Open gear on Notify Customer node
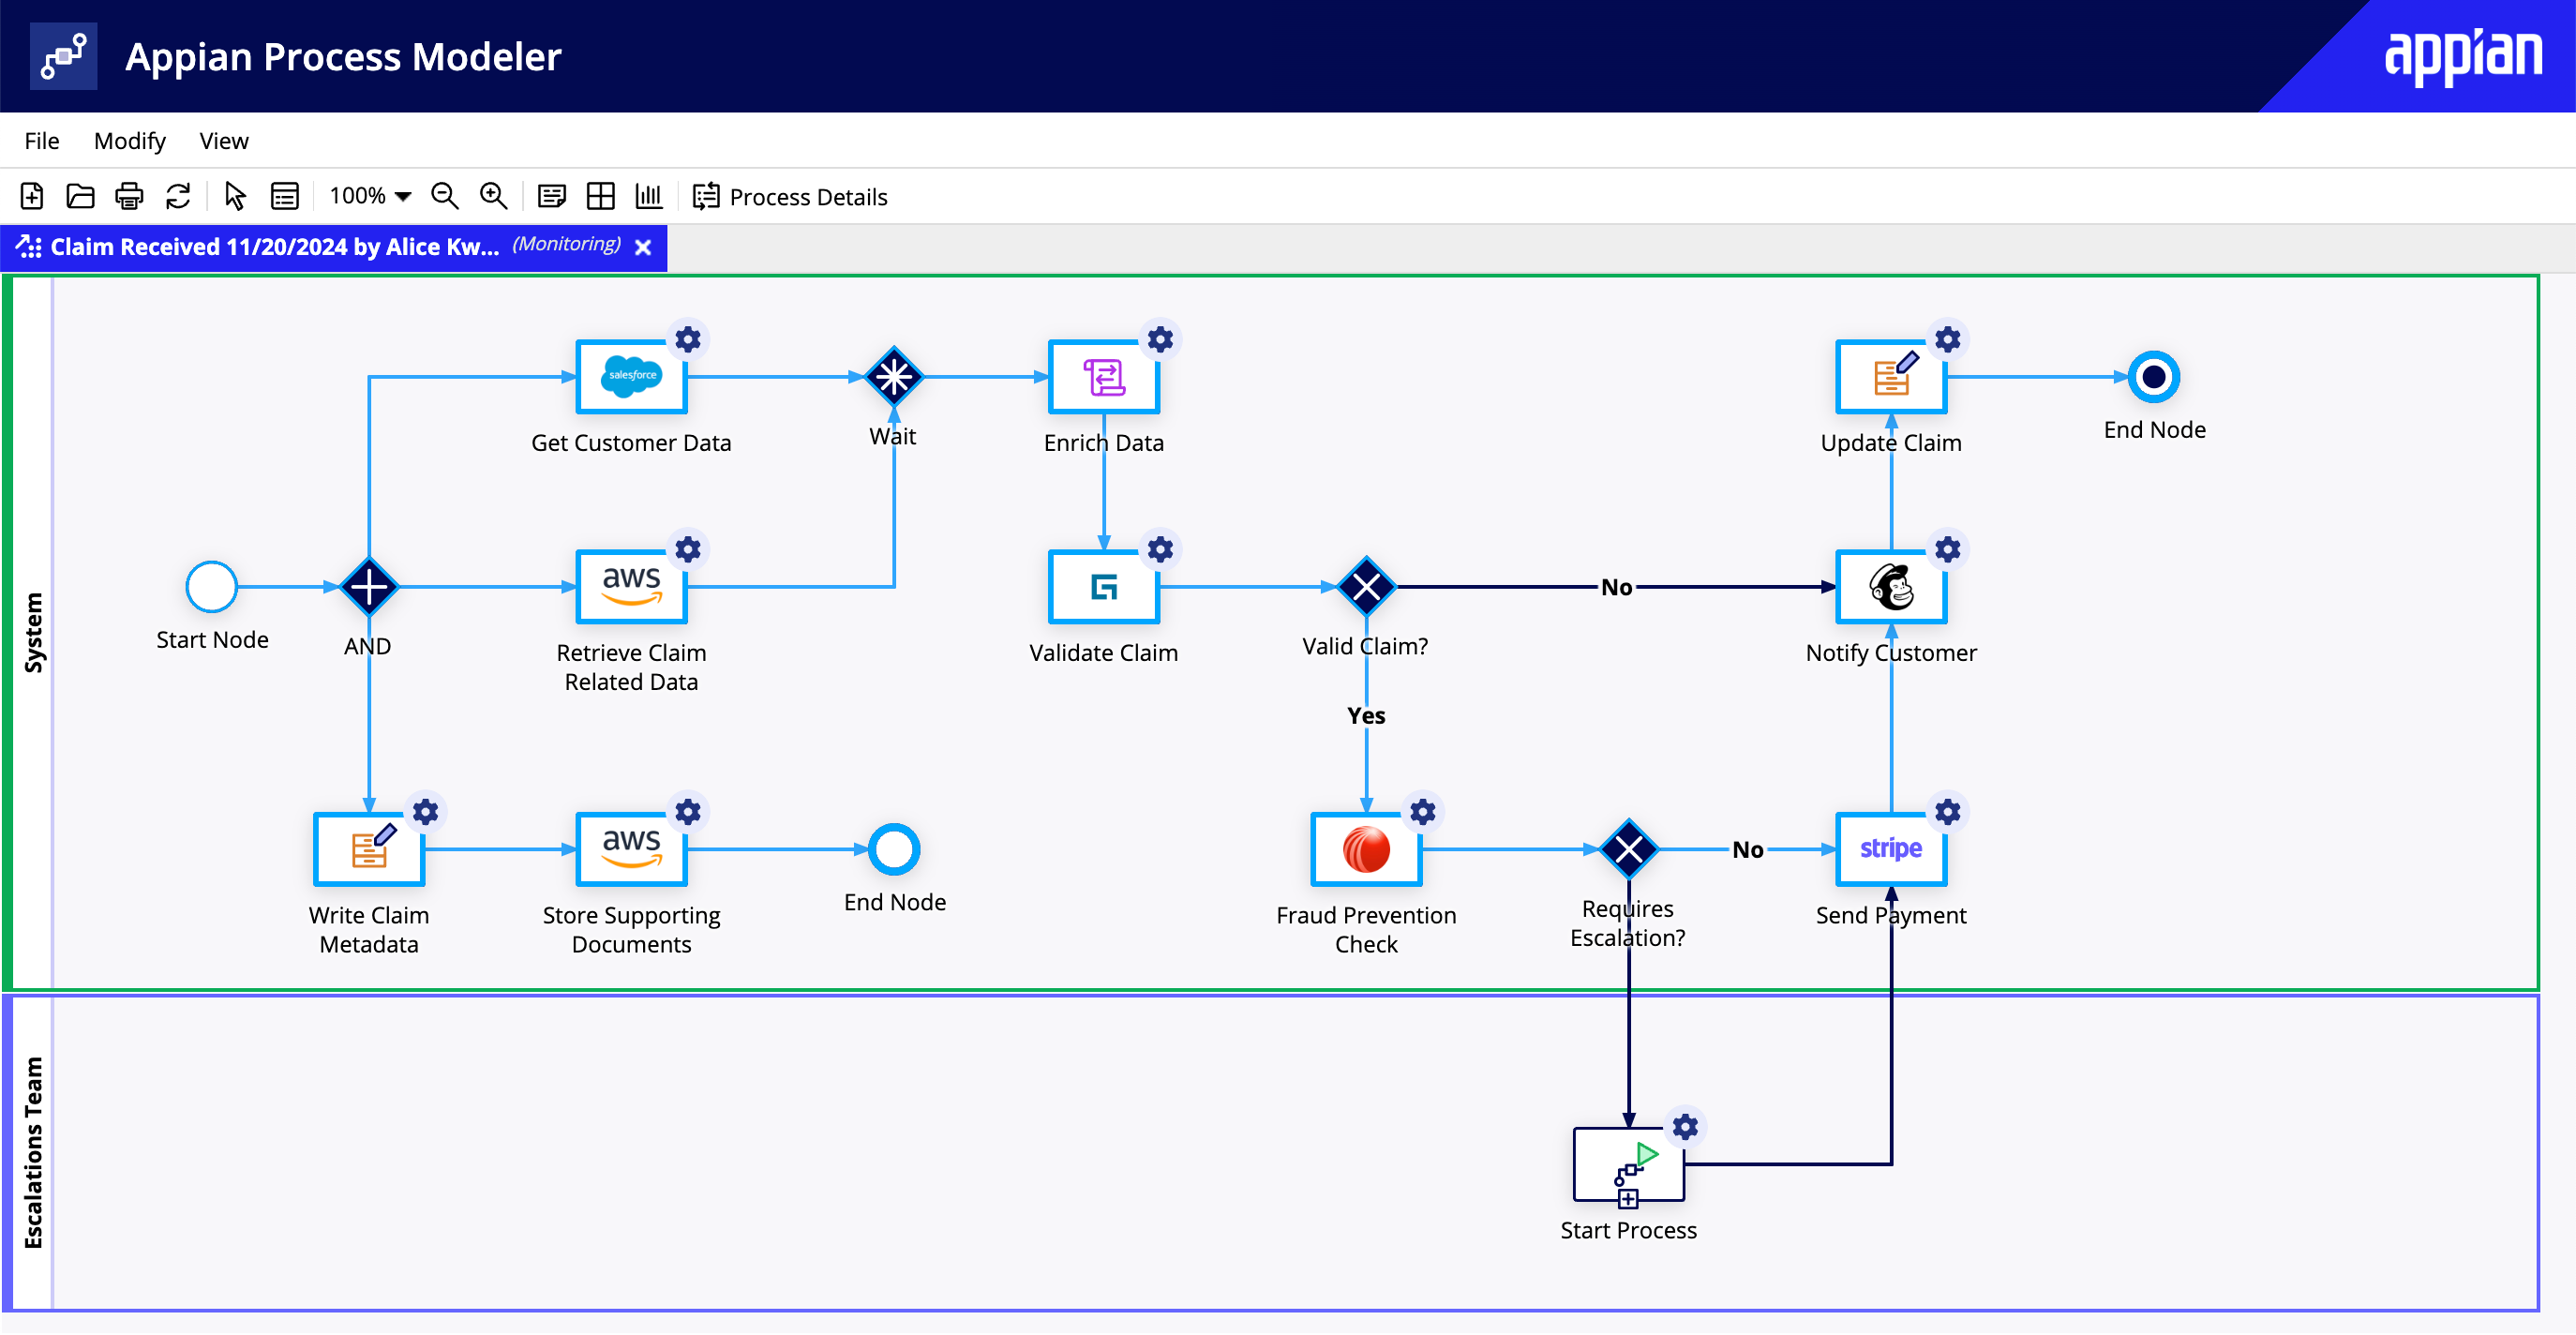The height and width of the screenshot is (1335, 2576). coord(1948,550)
